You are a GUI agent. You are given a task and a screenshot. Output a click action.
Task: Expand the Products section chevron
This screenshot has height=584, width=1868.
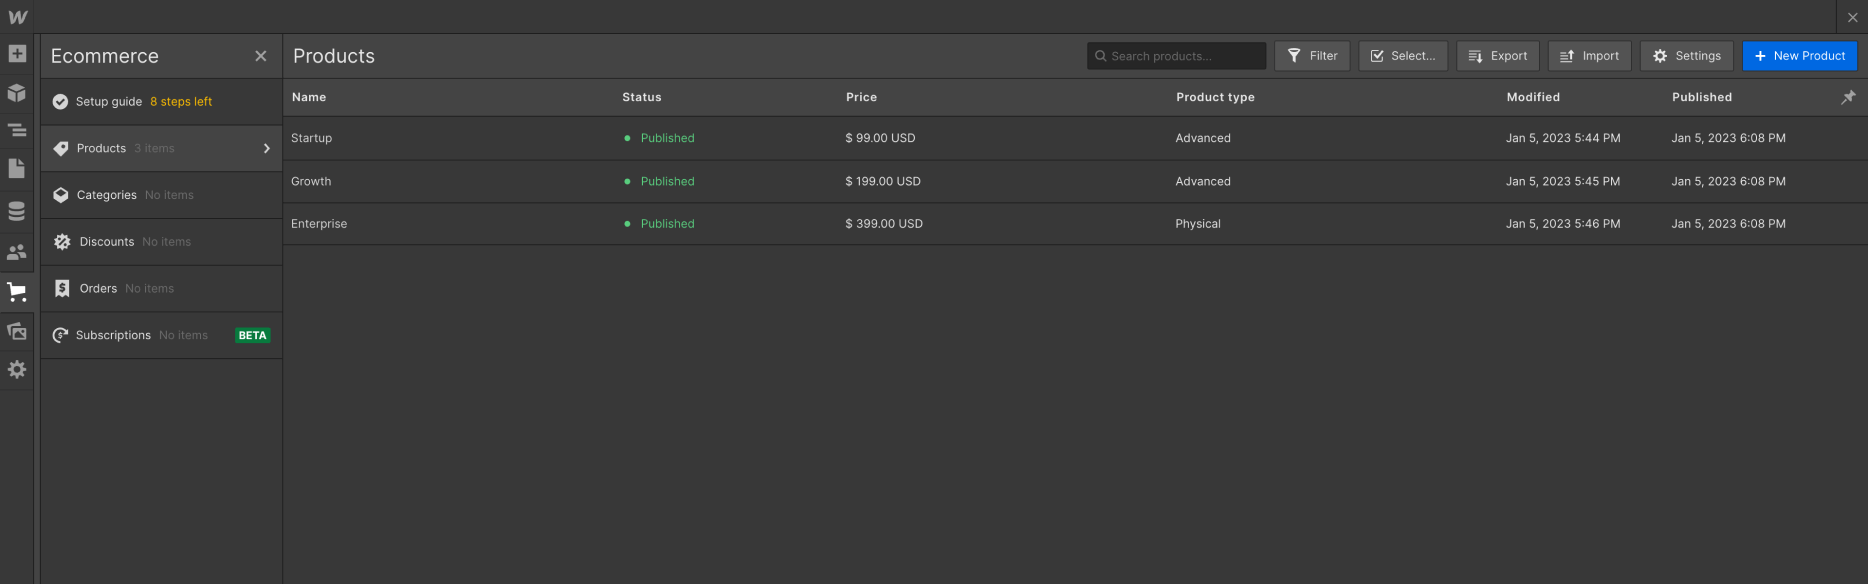click(266, 147)
